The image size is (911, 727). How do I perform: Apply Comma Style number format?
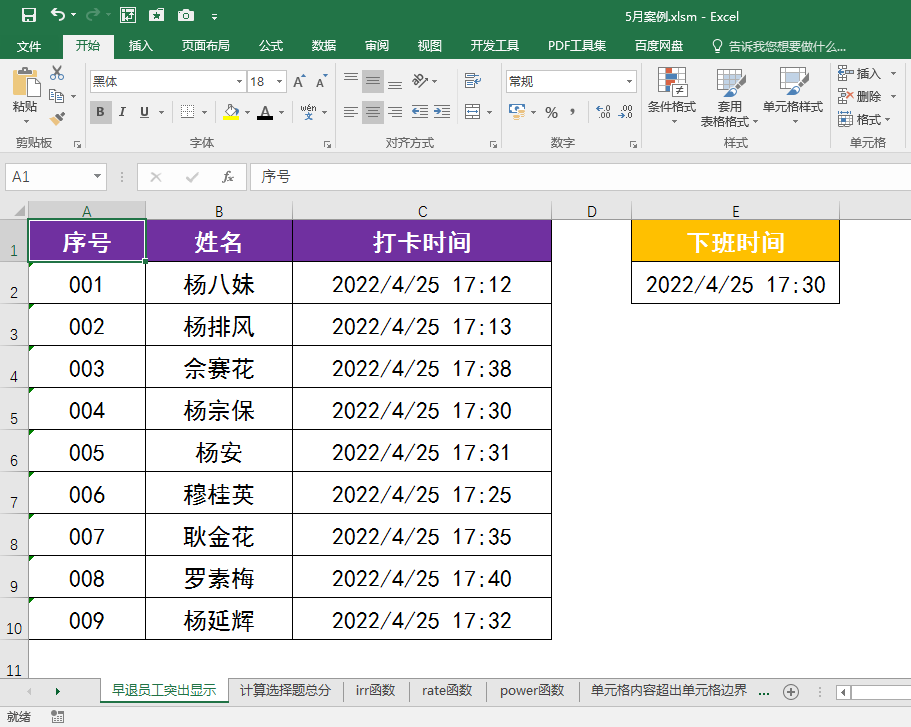coord(573,112)
